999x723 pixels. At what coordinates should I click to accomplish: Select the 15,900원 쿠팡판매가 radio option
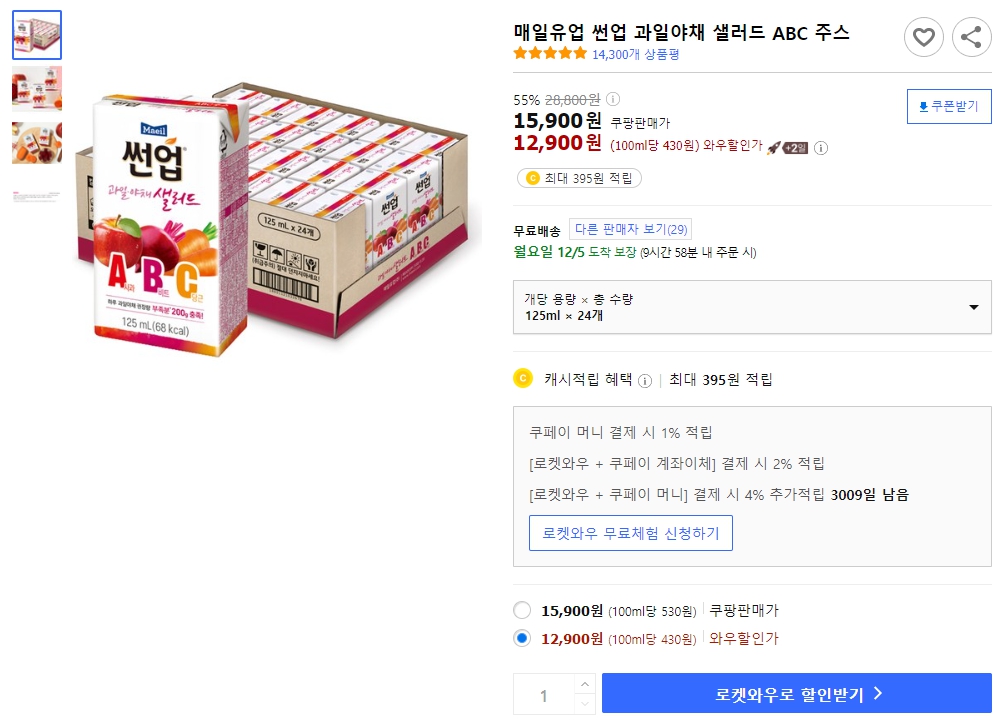tap(521, 610)
